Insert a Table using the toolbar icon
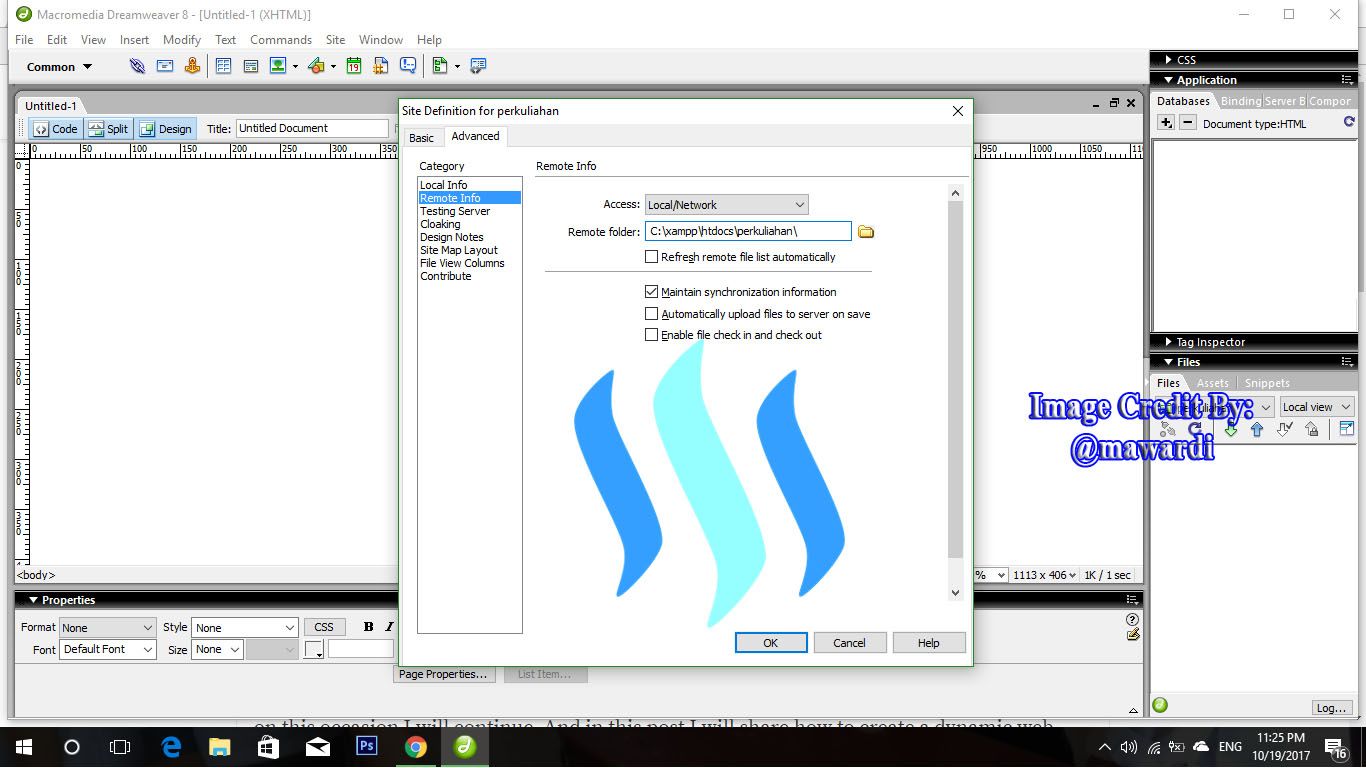 [x=223, y=66]
